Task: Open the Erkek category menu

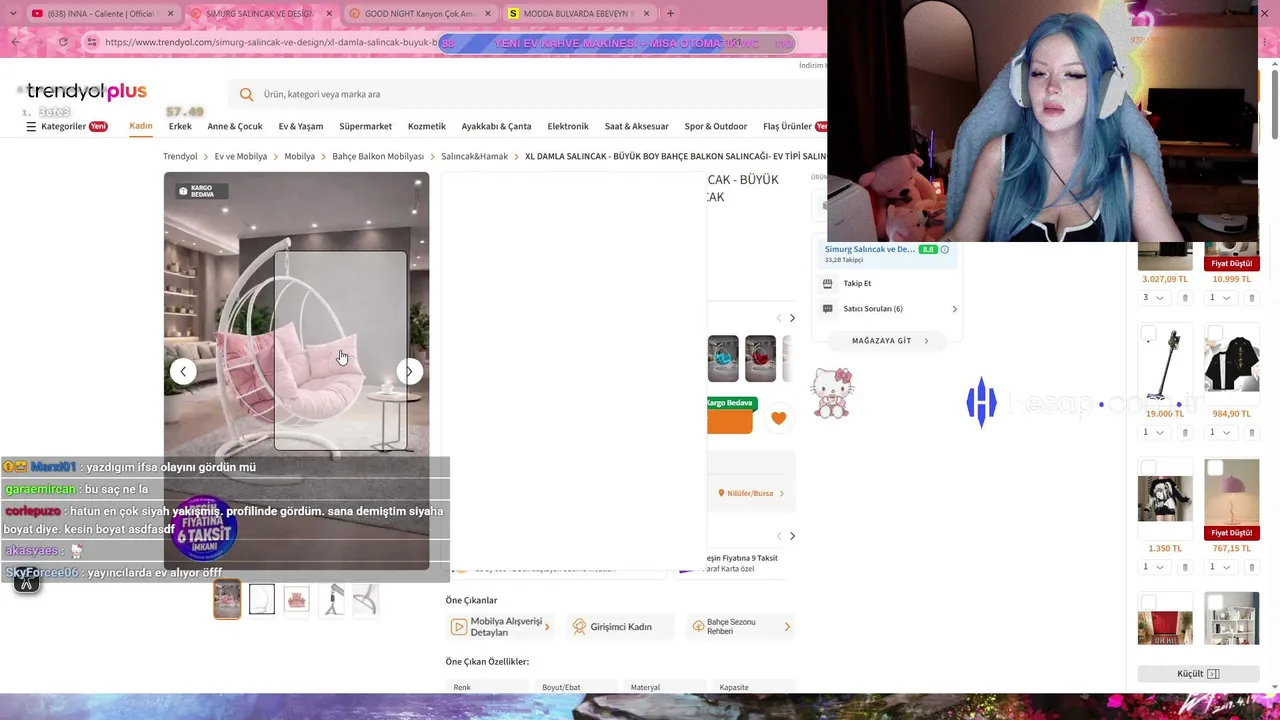Action: (x=180, y=127)
